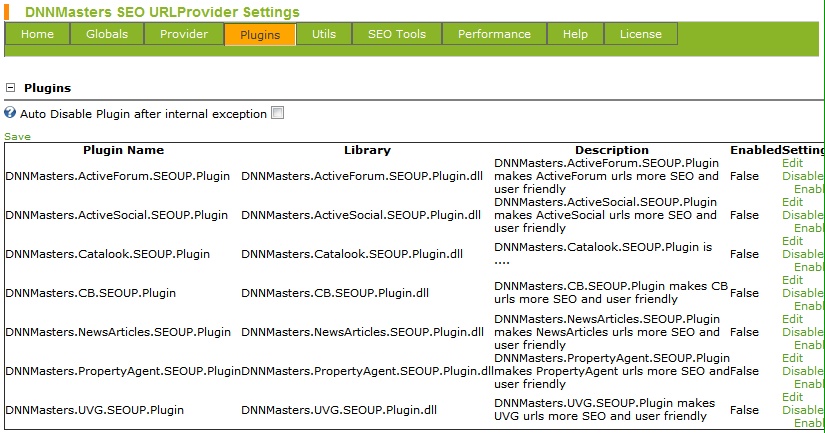Click DNNMasters.Catalook.SEOUP.Plugin.dll library cell

352,254
